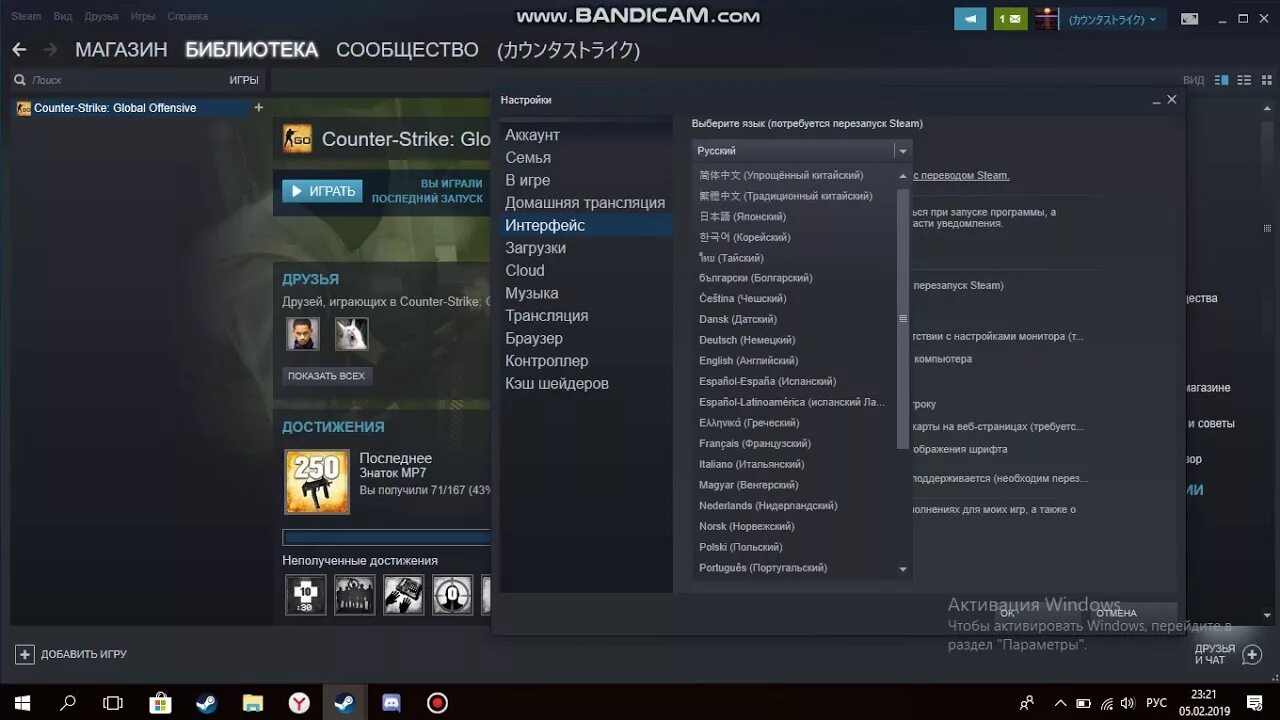The height and width of the screenshot is (720, 1280).
Task: Click the language list scroll-down arrow
Action: (903, 569)
